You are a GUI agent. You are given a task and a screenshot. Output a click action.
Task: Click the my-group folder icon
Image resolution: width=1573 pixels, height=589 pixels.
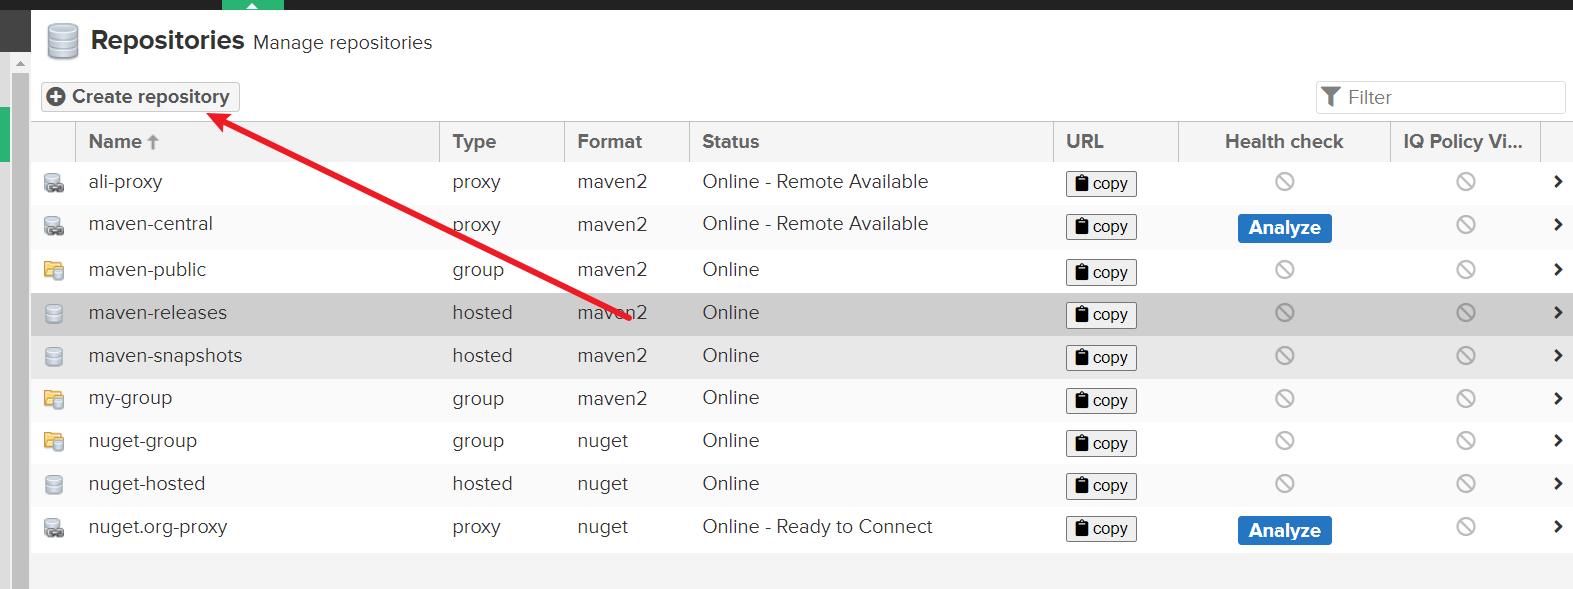(x=54, y=399)
